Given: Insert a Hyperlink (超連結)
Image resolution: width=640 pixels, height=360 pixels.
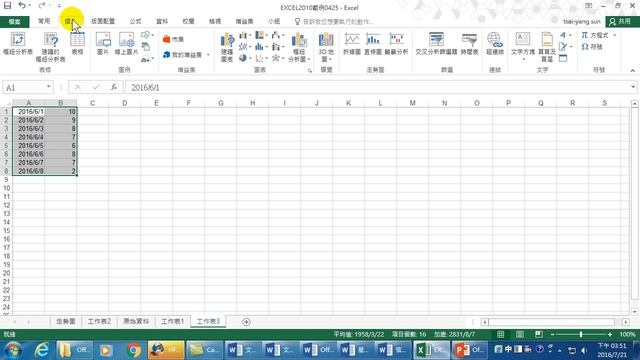Looking at the screenshot, I should tap(495, 44).
